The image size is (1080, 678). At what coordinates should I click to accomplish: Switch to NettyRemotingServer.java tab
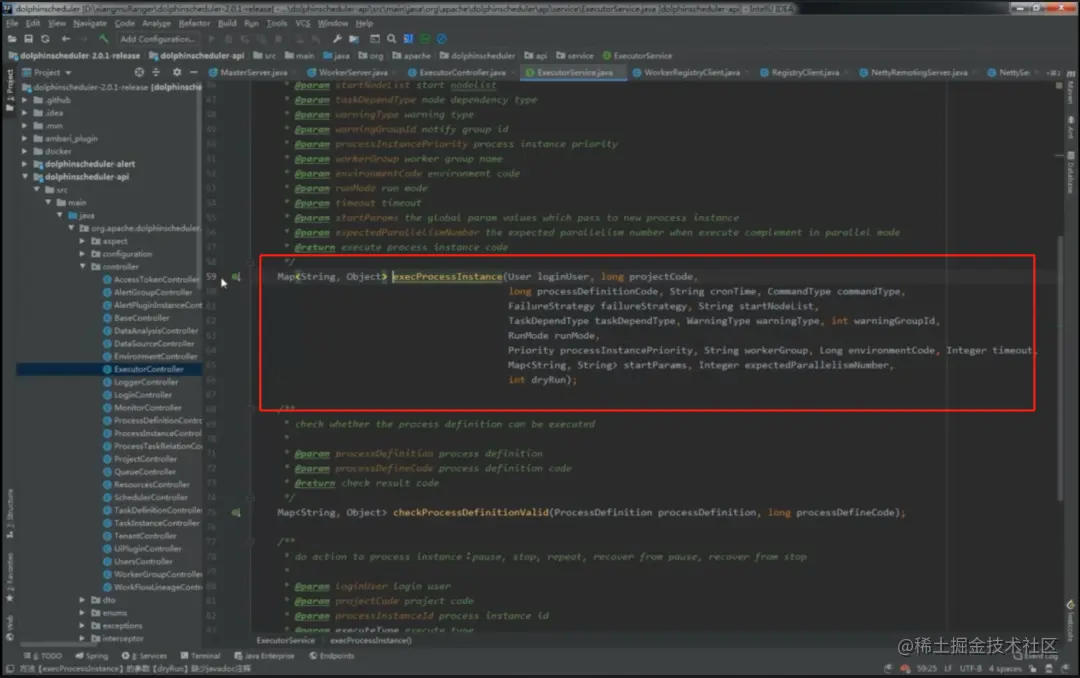tap(913, 72)
